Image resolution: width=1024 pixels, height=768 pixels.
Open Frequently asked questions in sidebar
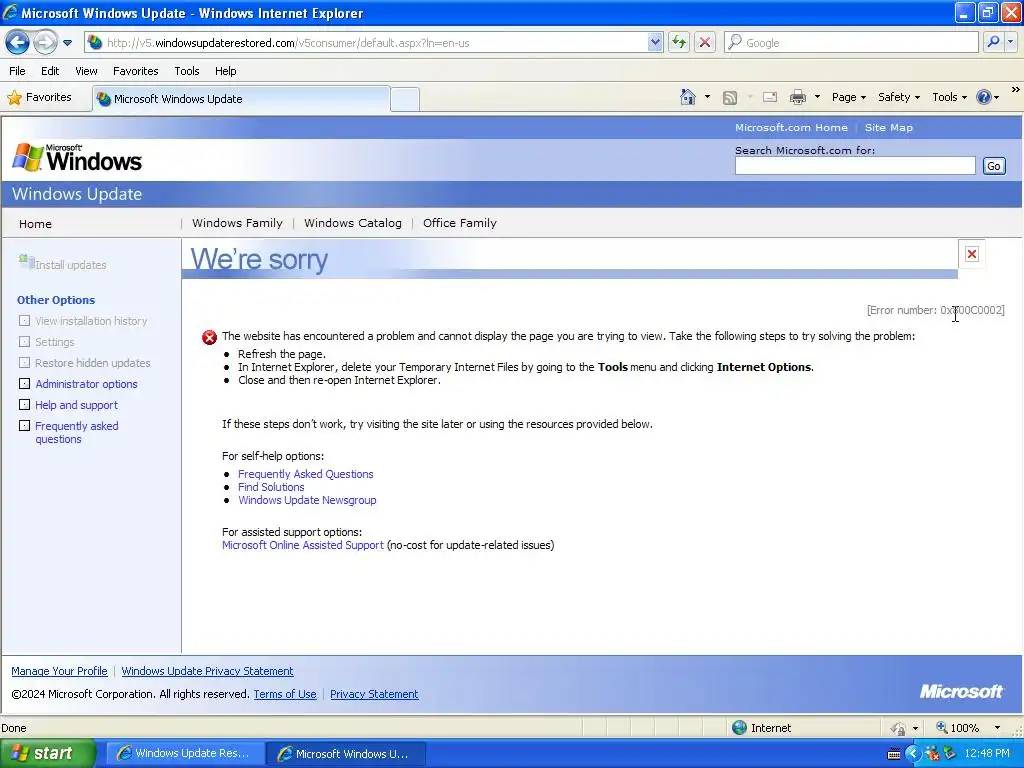click(x=76, y=432)
